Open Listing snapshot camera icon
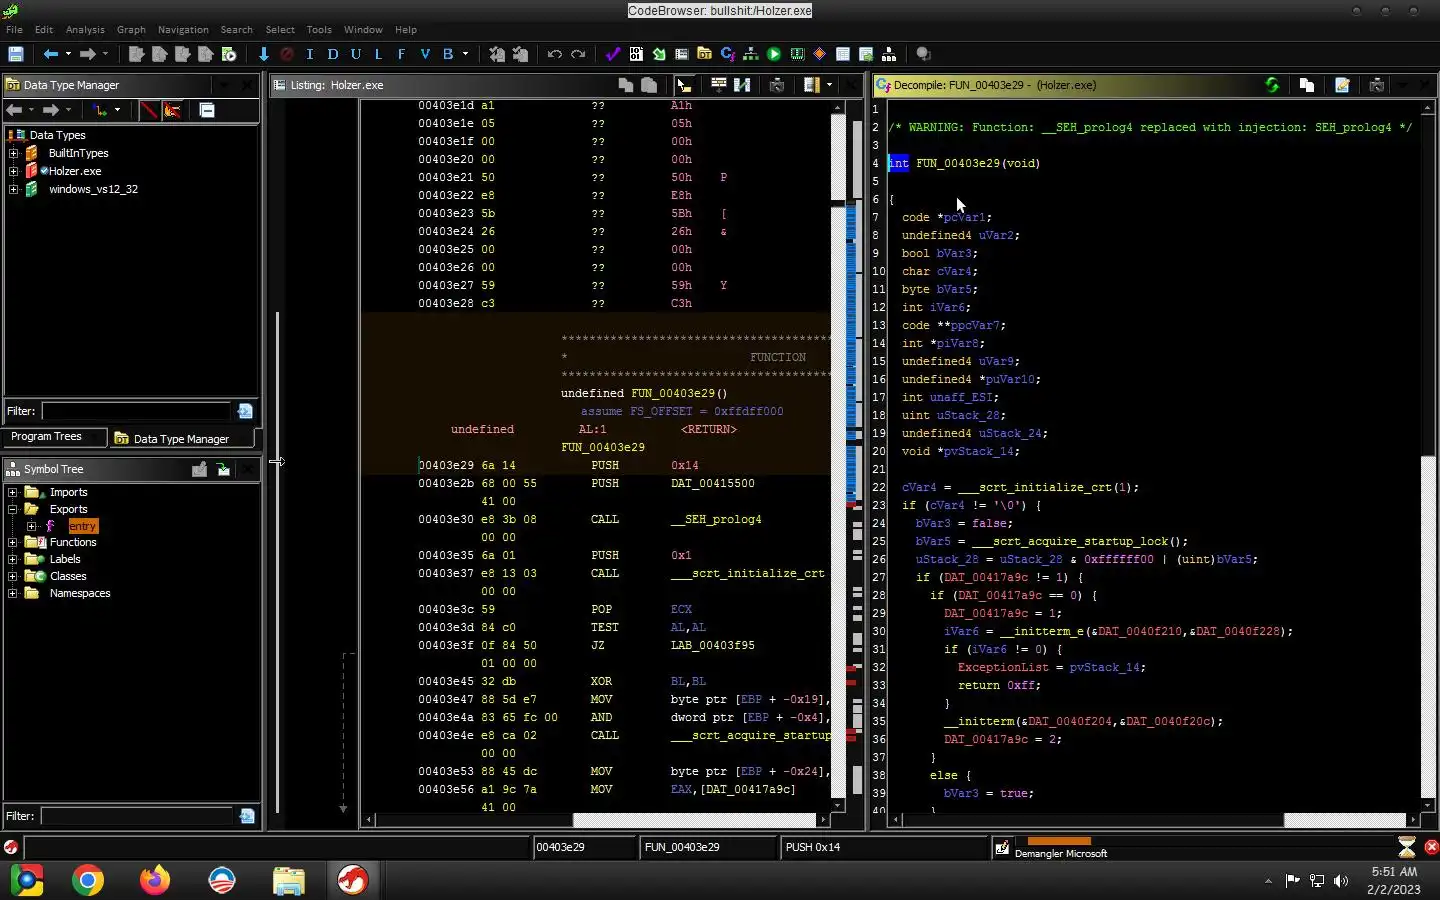1440x900 pixels. click(x=777, y=85)
